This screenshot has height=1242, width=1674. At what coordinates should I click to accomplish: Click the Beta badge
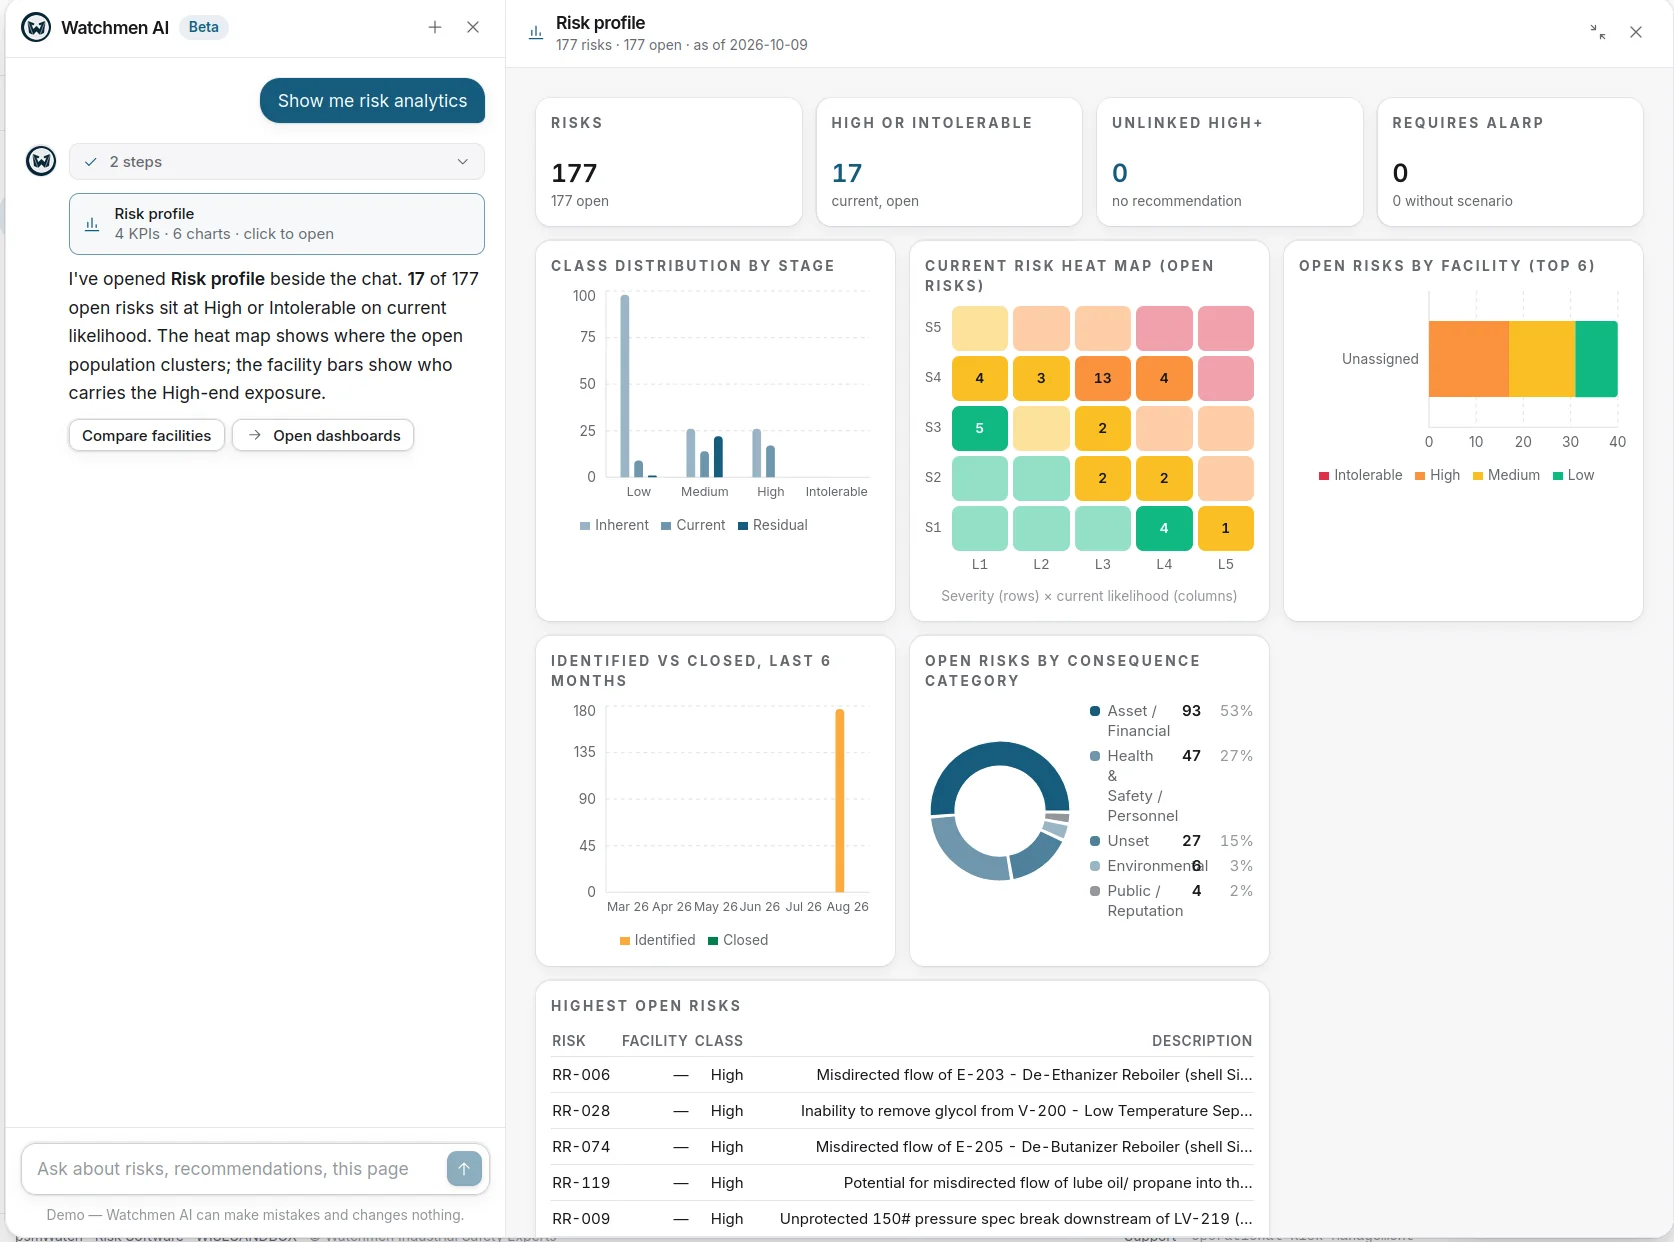tap(204, 27)
